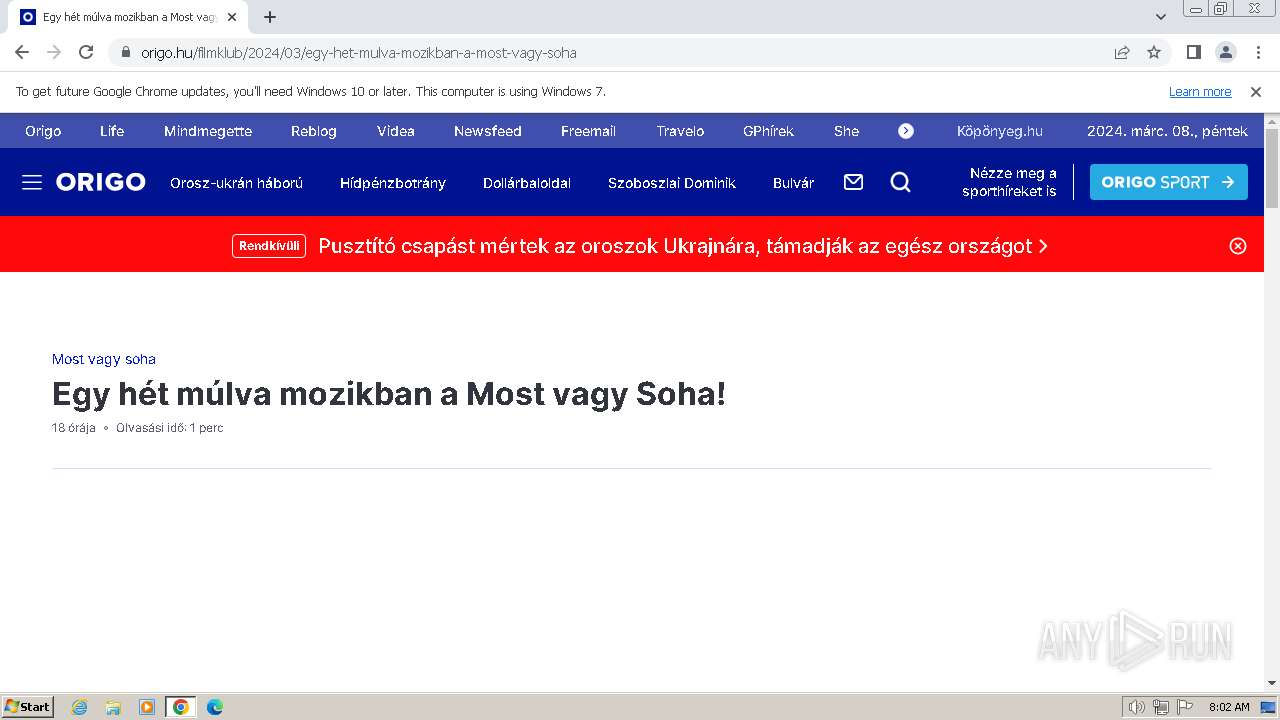Bookmark this page with star
Viewport: 1280px width, 720px height.
pos(1154,52)
